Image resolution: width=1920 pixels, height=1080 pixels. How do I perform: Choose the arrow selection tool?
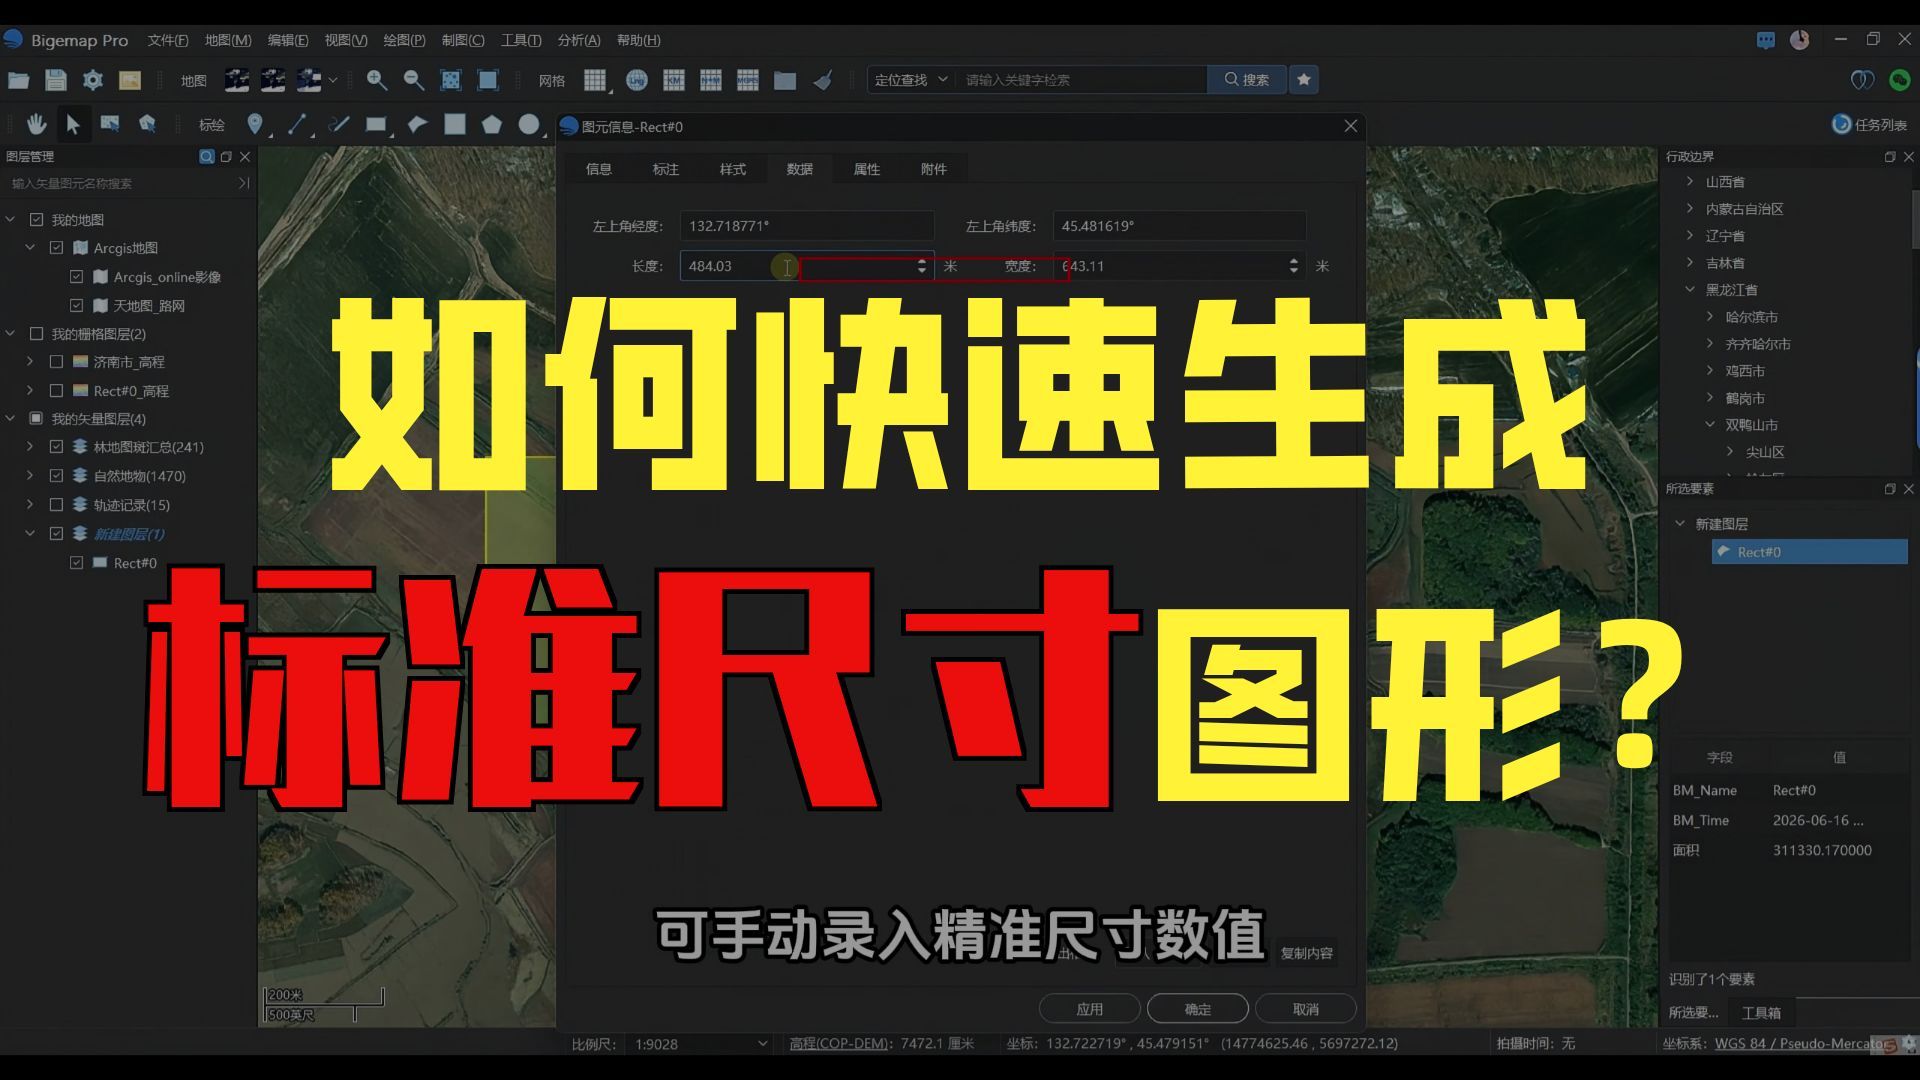pos(73,124)
